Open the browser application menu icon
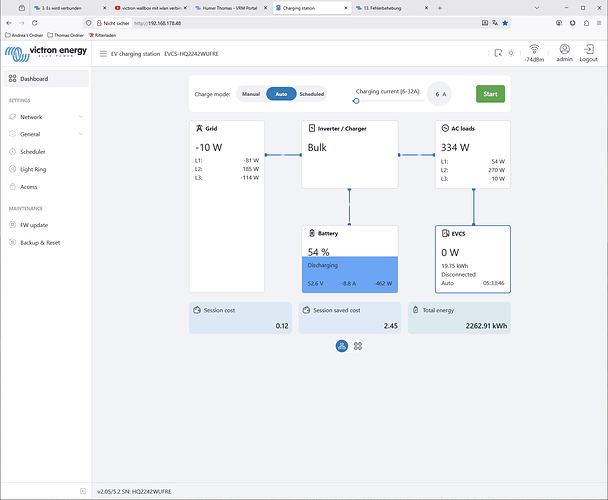The width and height of the screenshot is (608, 500). (599, 23)
